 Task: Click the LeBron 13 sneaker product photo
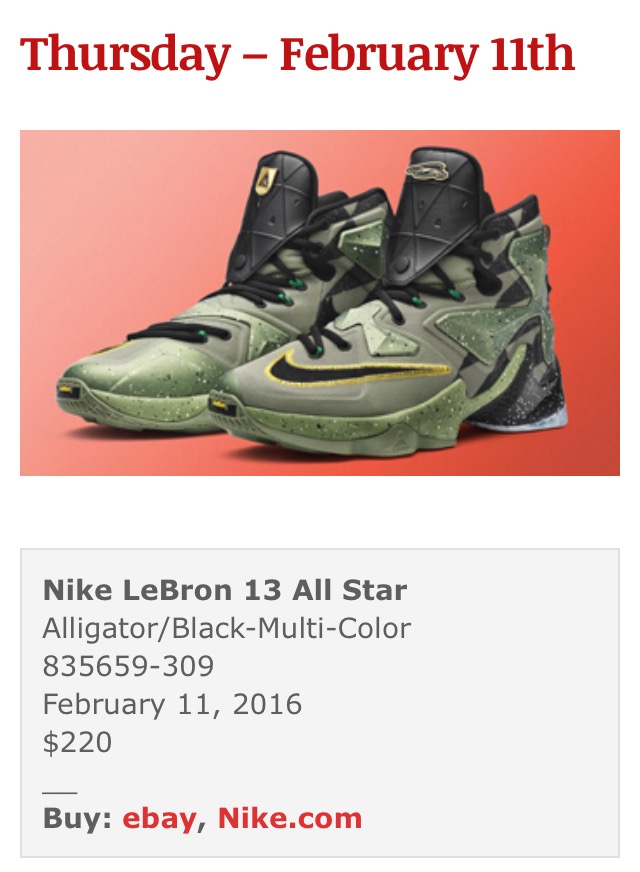tap(320, 303)
